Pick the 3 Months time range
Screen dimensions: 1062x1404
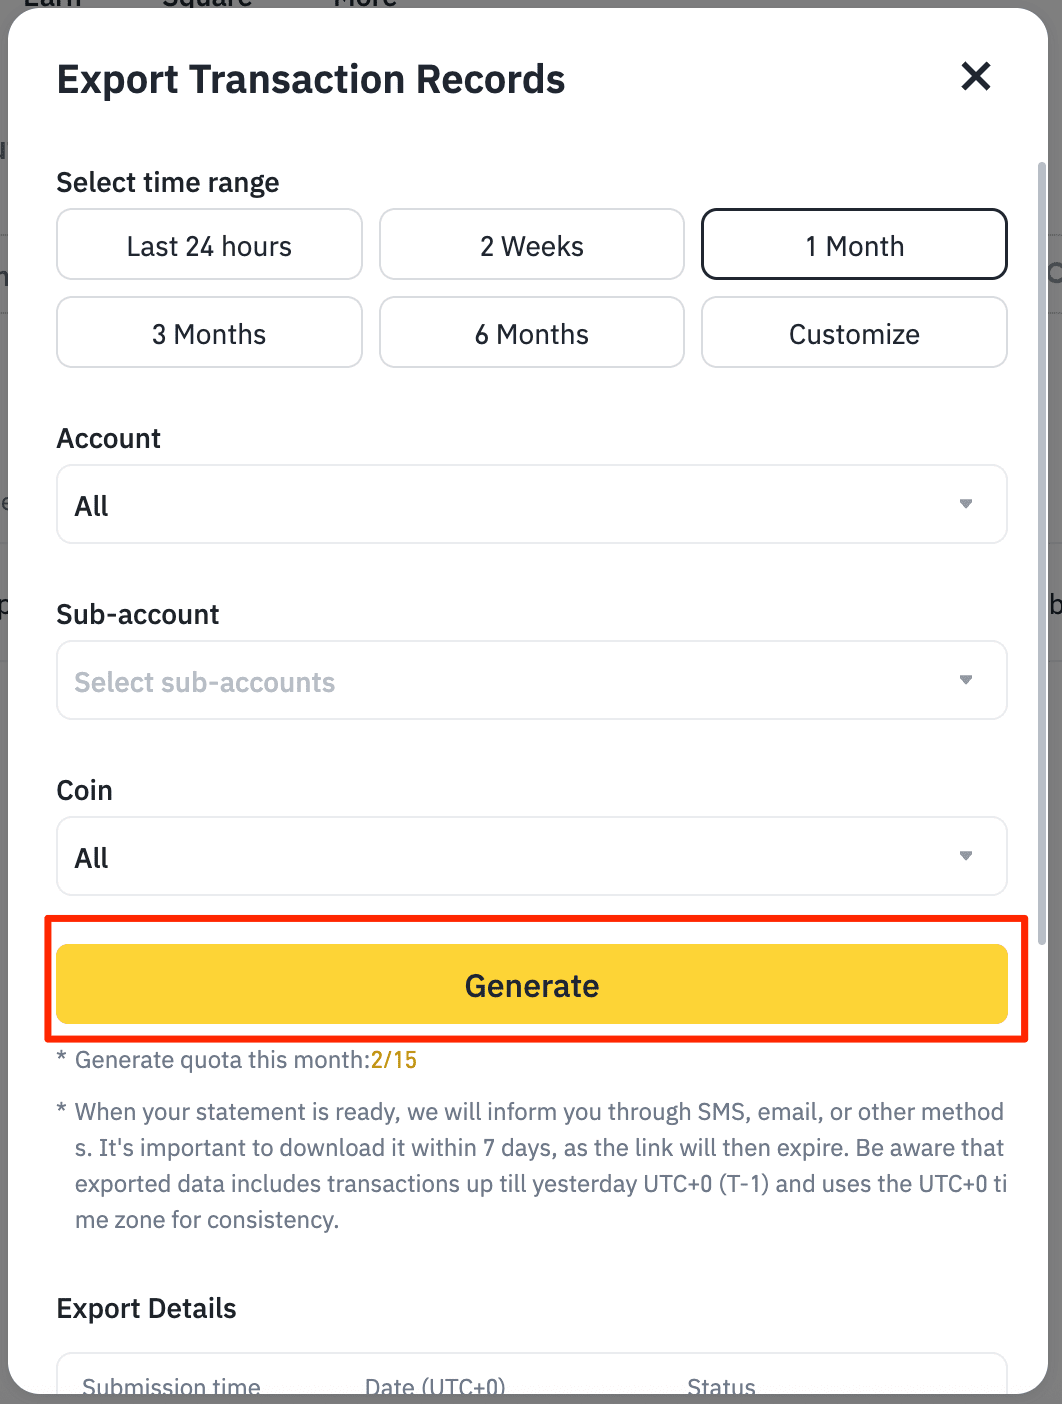209,333
